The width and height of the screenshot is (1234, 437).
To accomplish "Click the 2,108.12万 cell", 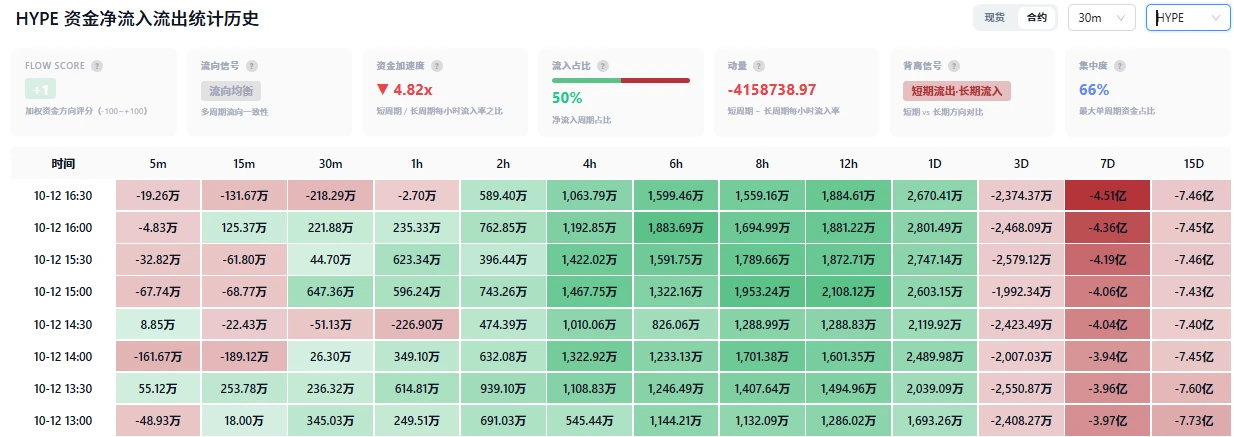I will tap(848, 292).
